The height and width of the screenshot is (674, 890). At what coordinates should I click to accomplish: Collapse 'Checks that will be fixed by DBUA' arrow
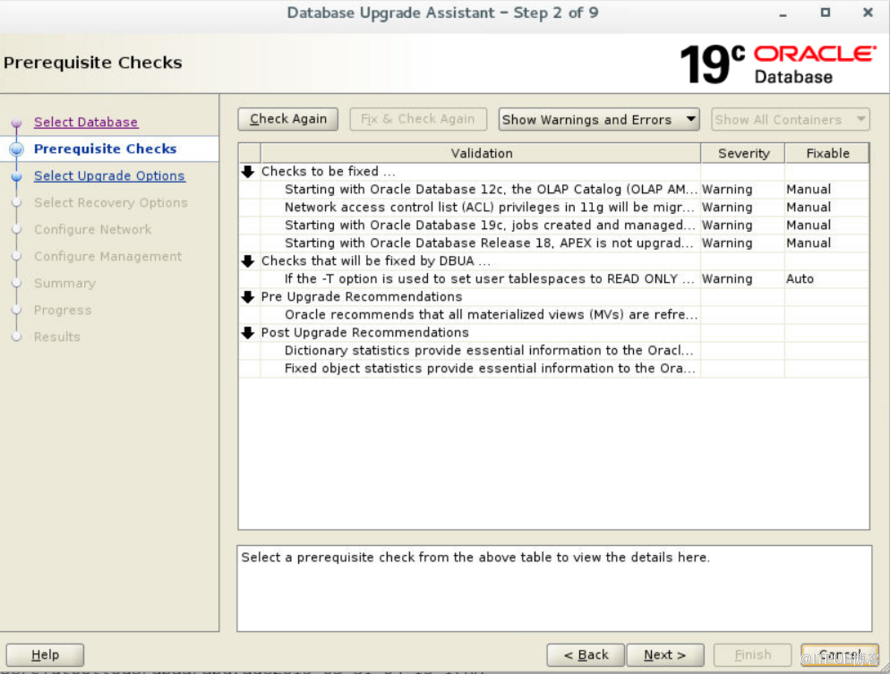coord(248,261)
